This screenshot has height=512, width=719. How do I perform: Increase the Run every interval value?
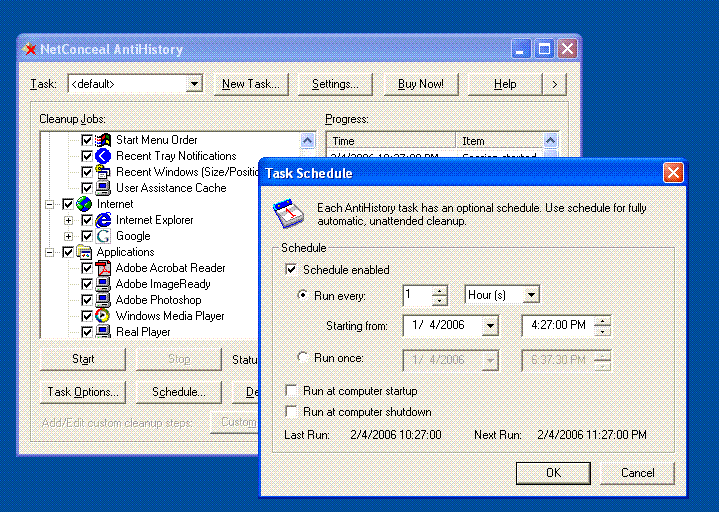tap(439, 291)
